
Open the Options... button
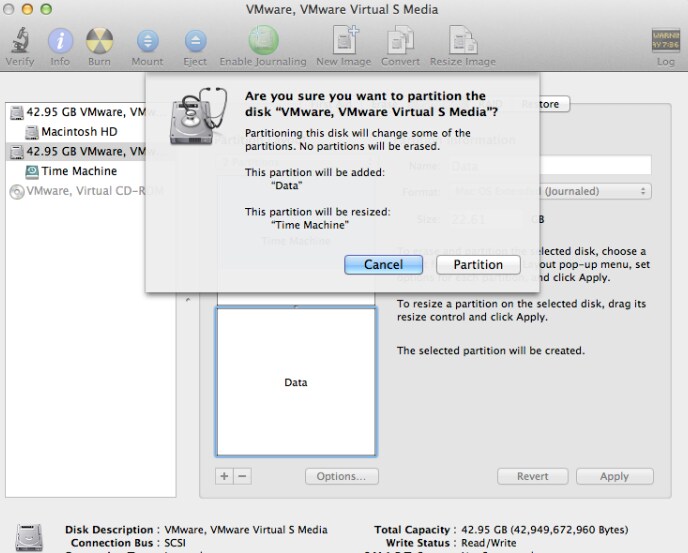(x=342, y=476)
